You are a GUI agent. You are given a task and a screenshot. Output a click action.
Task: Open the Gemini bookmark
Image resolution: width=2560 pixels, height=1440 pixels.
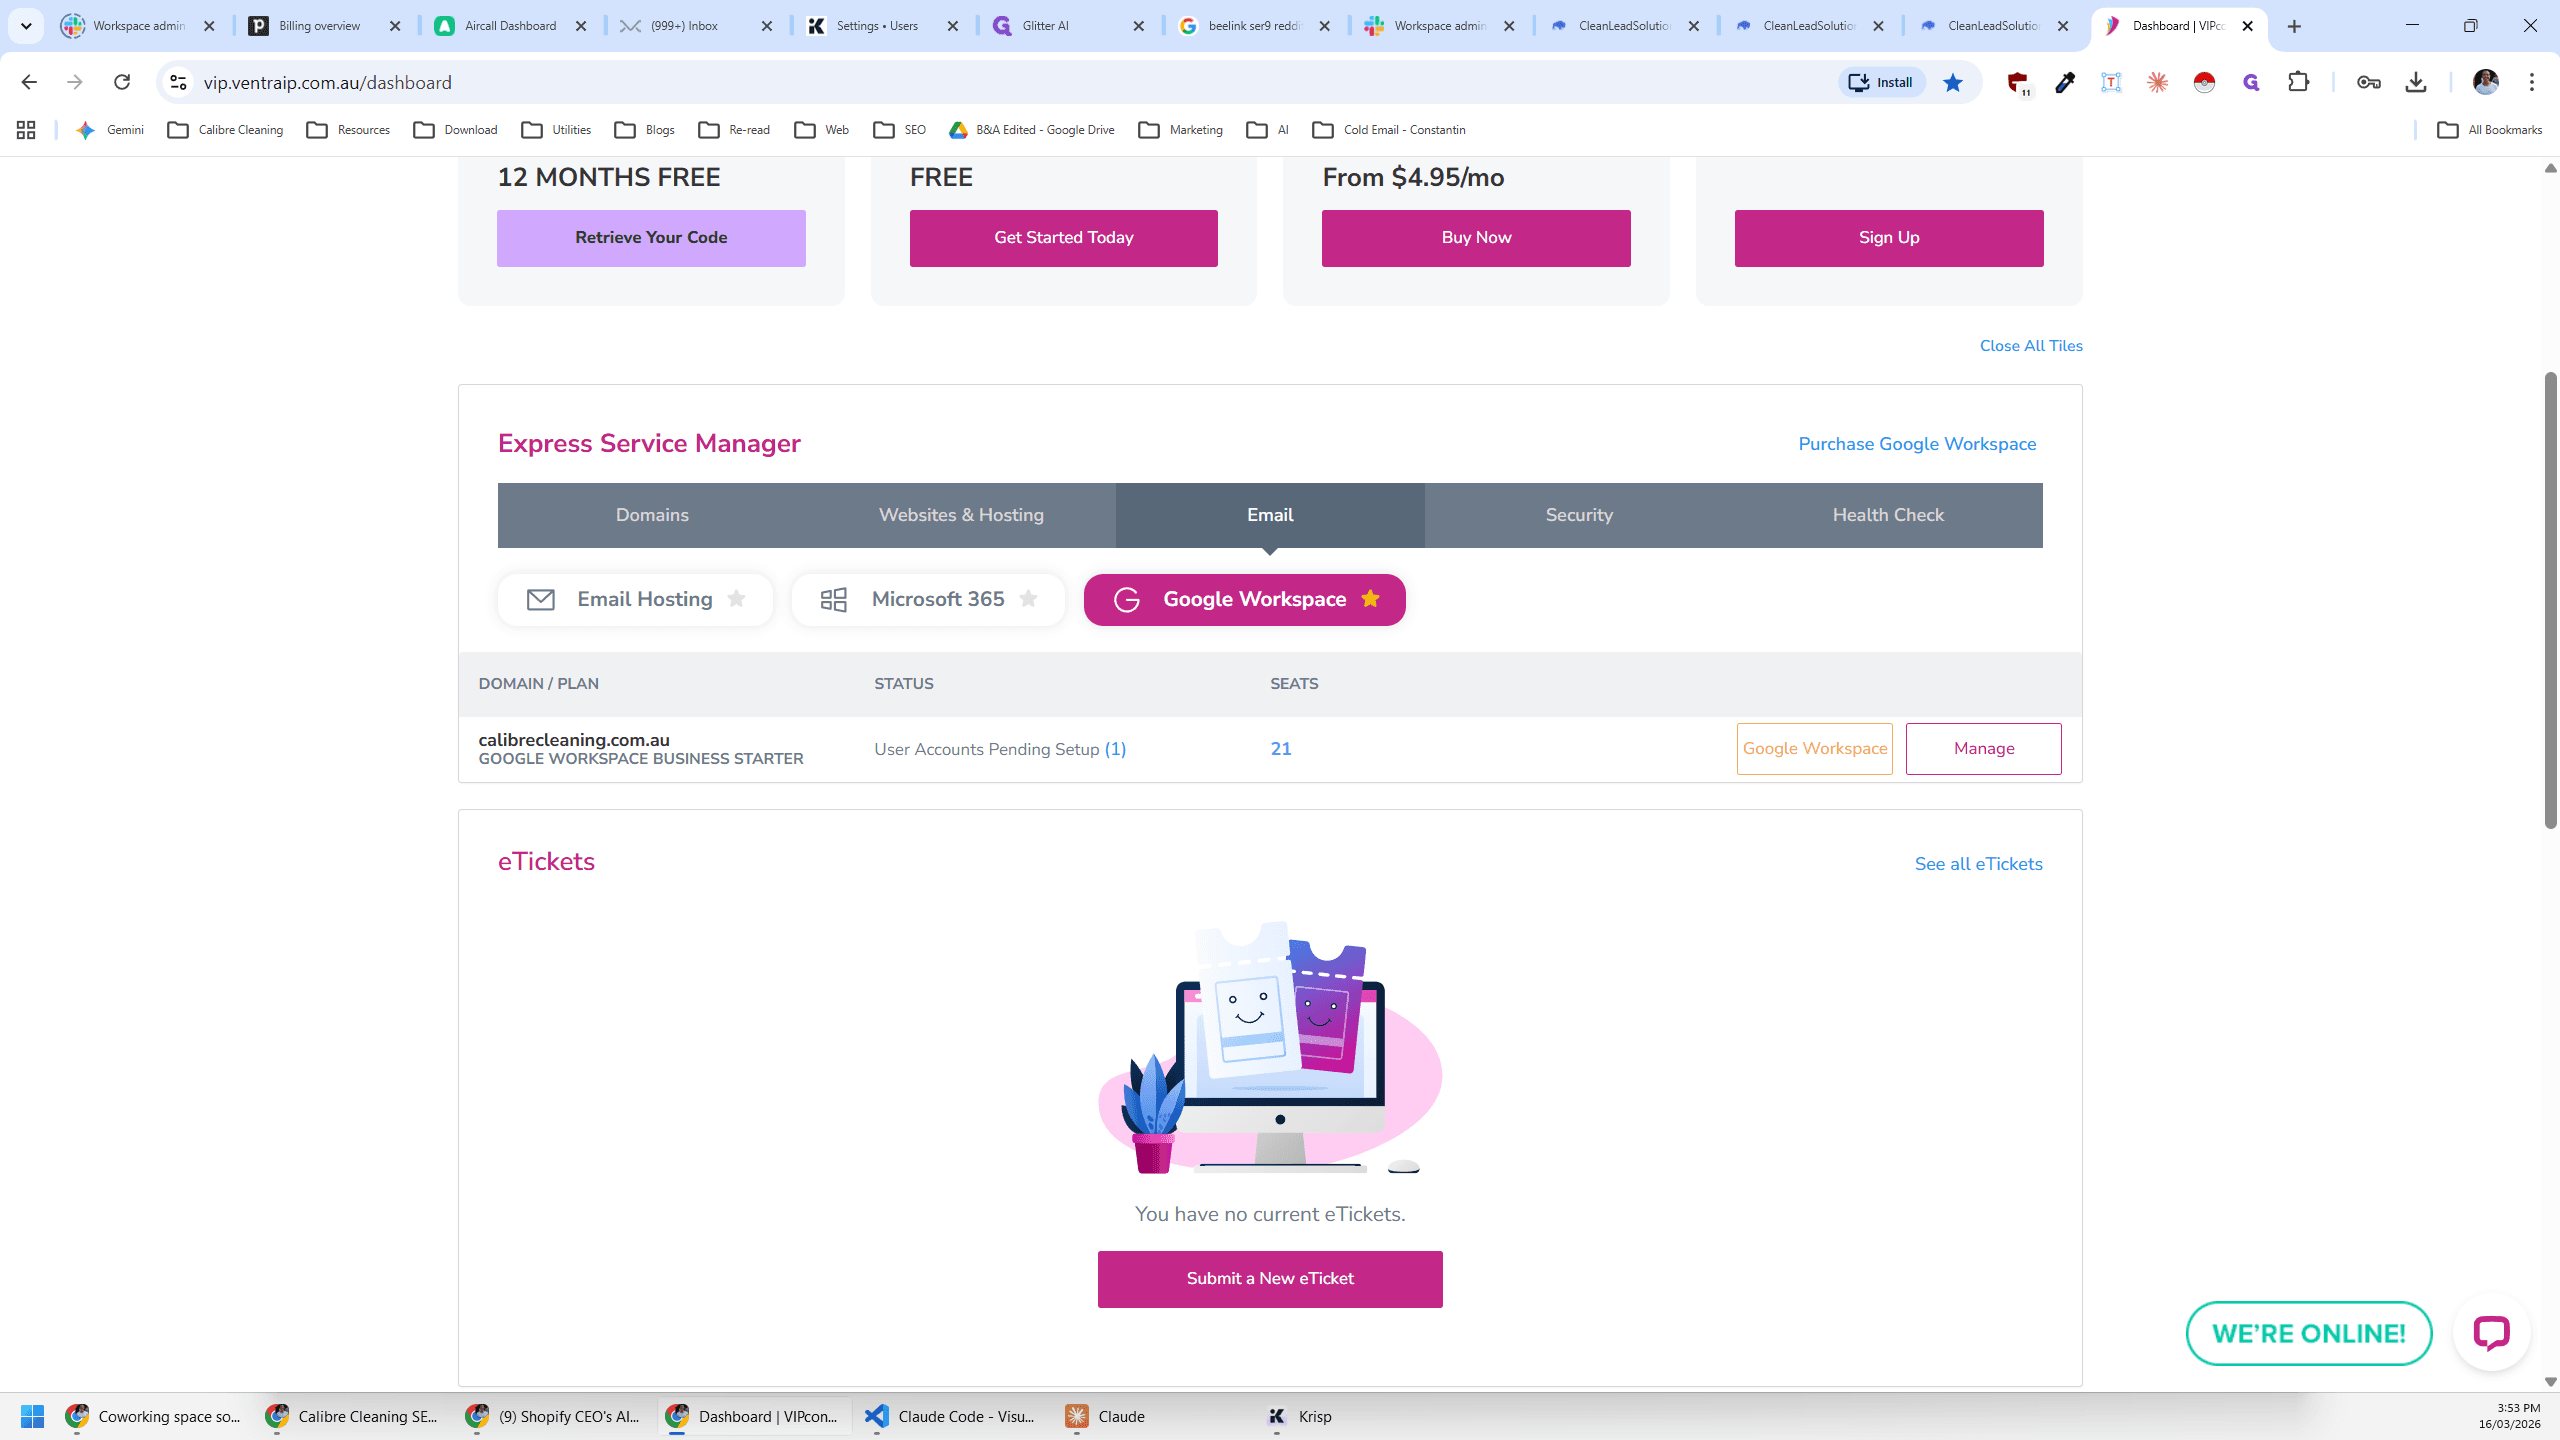coord(110,130)
